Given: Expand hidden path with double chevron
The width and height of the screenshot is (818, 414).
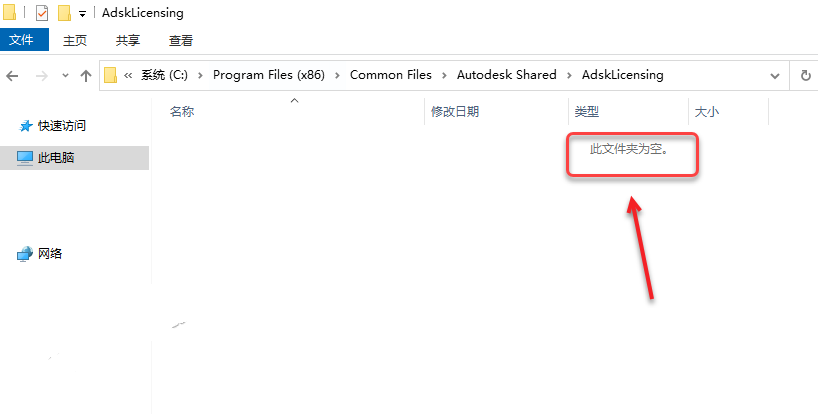Looking at the screenshot, I should [128, 76].
